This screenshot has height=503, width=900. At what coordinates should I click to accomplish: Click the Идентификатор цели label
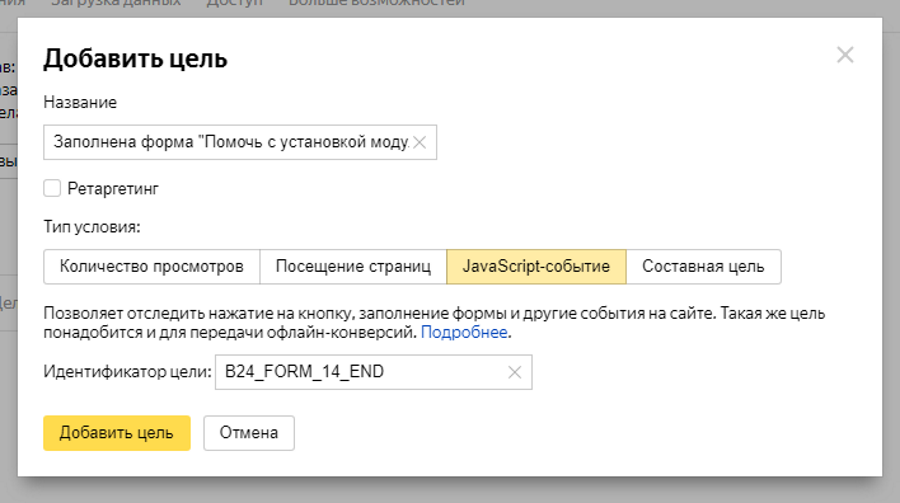[x=128, y=373]
